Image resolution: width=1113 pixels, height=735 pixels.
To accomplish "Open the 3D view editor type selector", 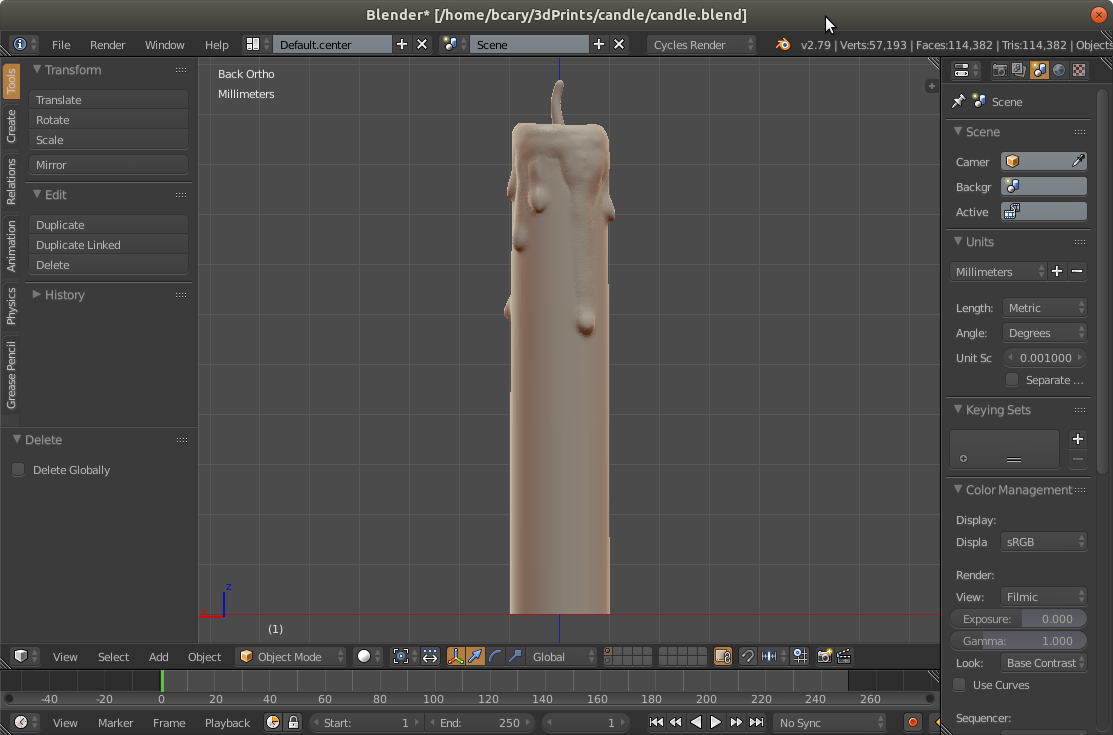I will tap(26, 656).
